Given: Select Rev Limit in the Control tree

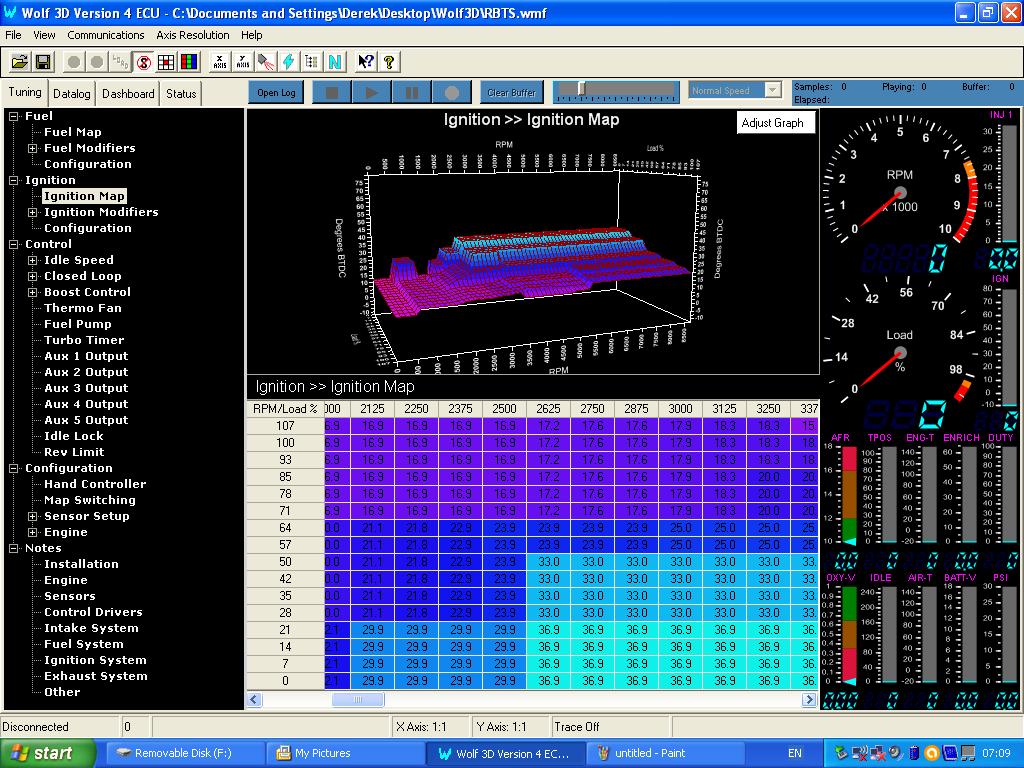Looking at the screenshot, I should pos(74,452).
